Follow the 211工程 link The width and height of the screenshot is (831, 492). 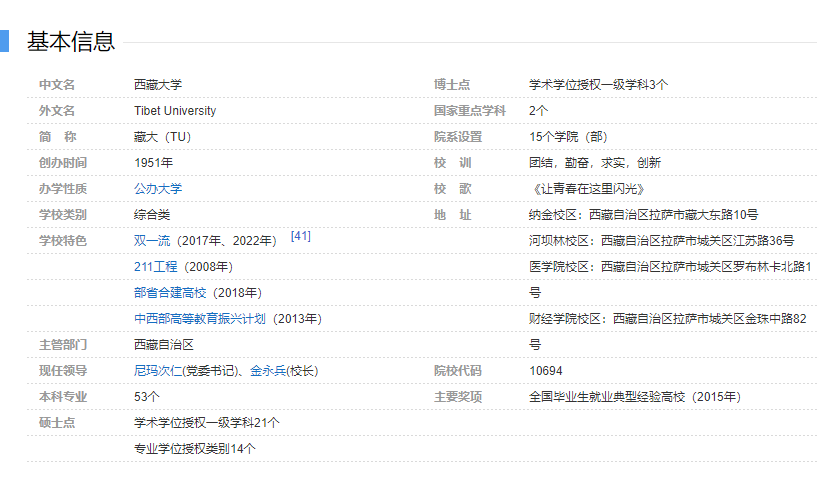tap(155, 266)
